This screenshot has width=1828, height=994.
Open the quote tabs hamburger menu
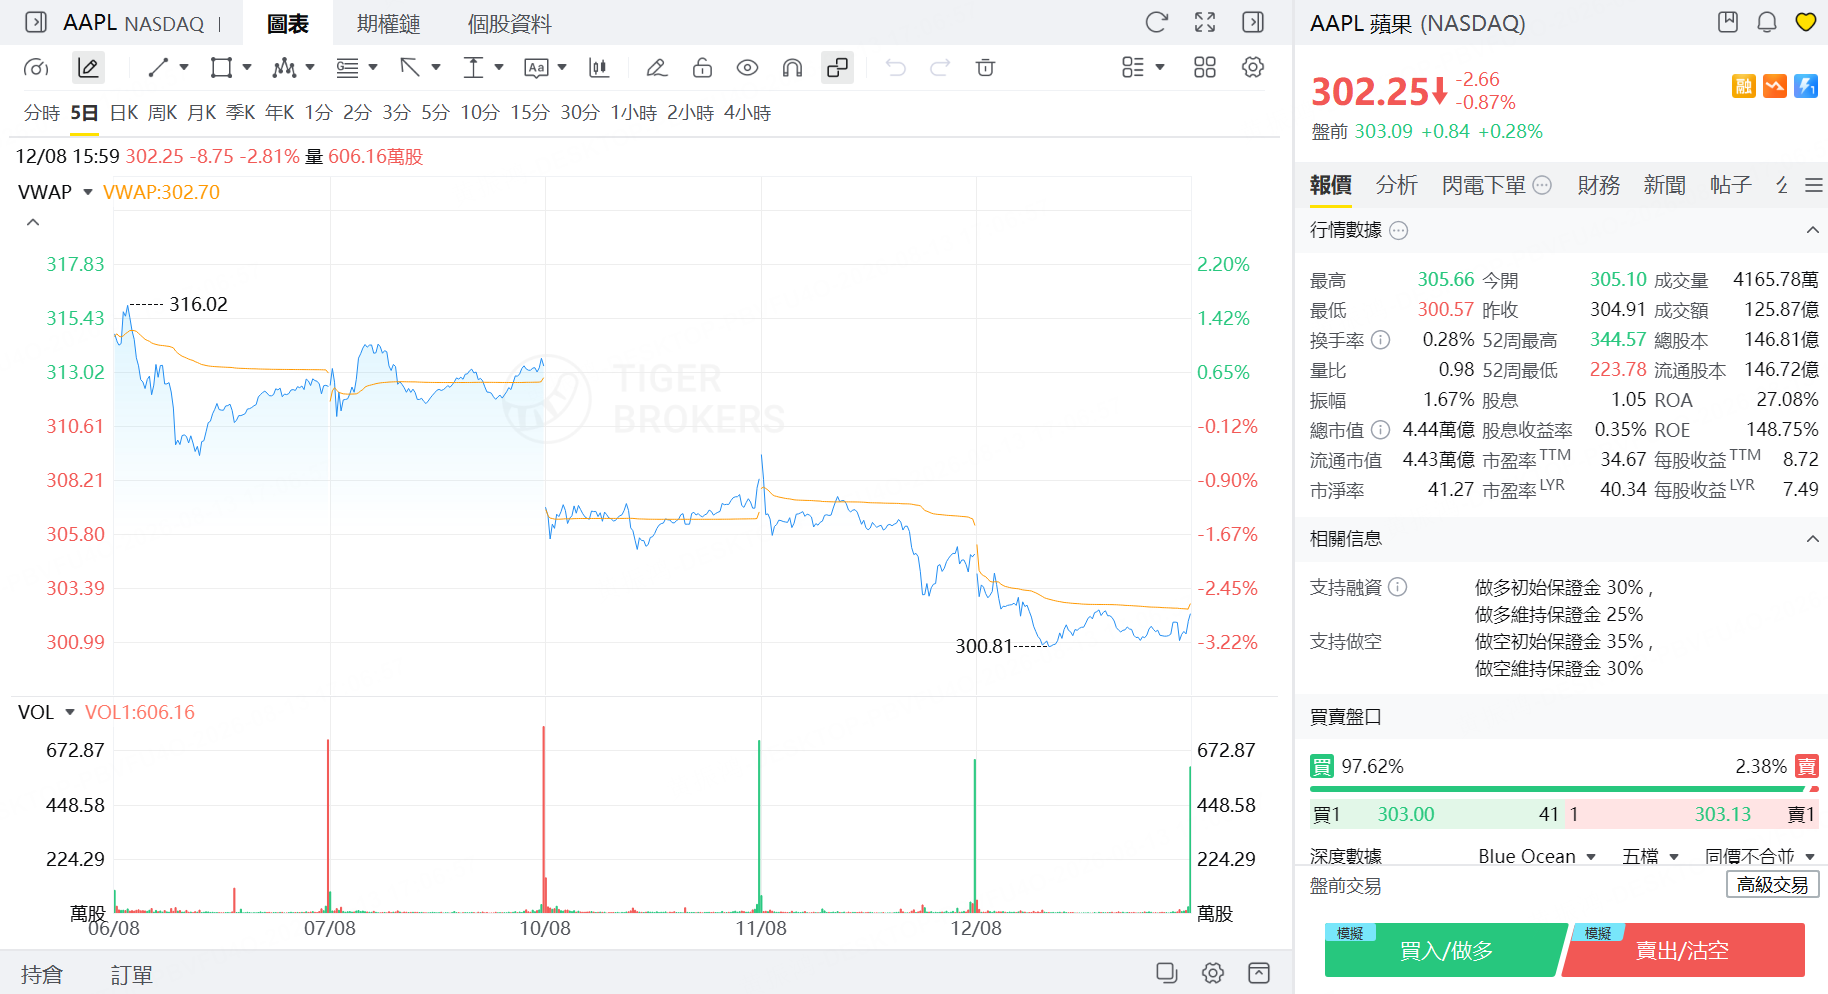click(1814, 185)
